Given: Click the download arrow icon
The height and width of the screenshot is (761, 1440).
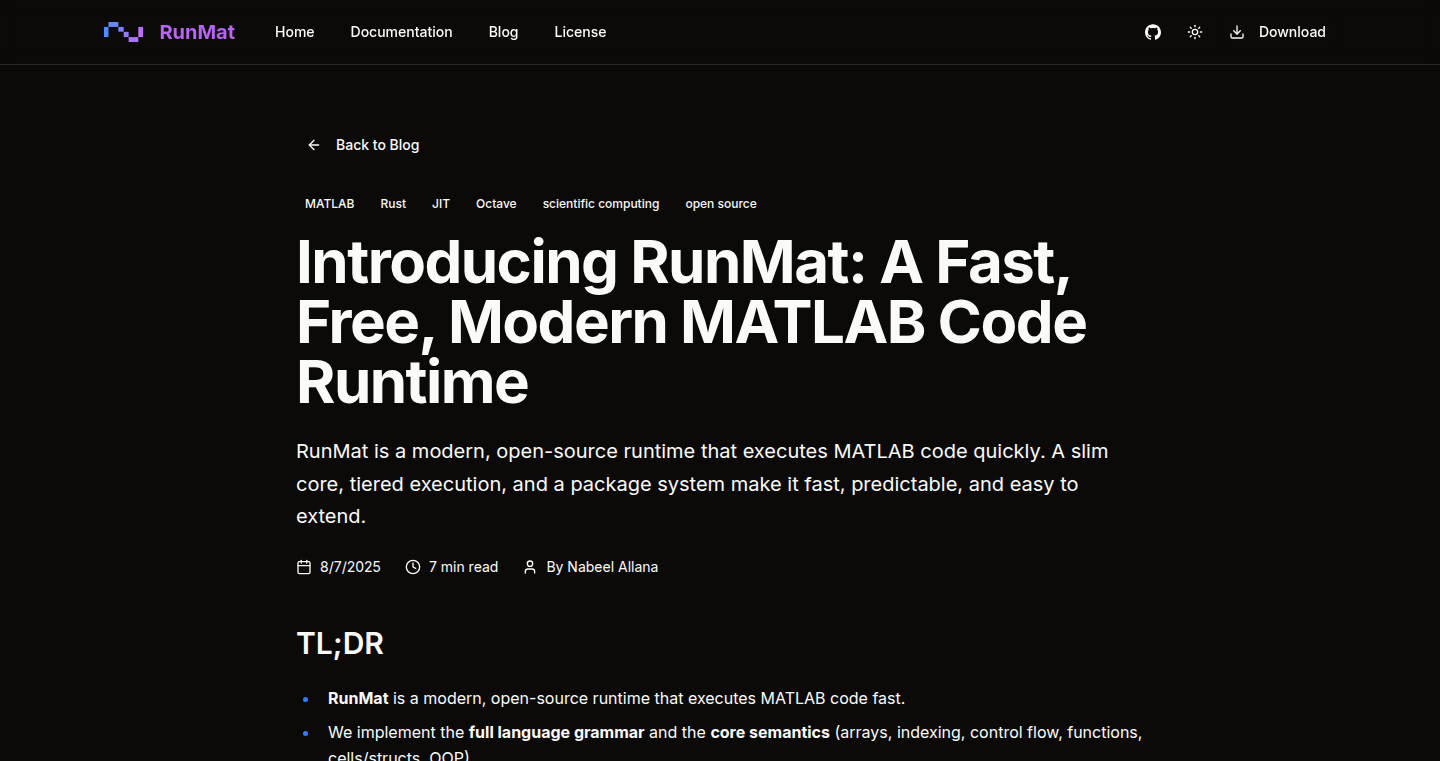Looking at the screenshot, I should tap(1237, 32).
